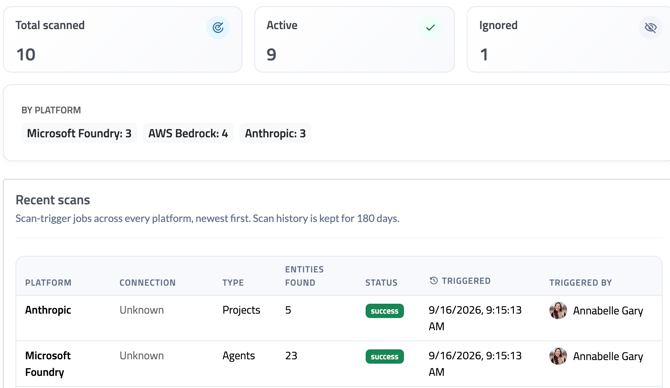Click the Ignored value 1
Viewport: 670px width, 388px height.
484,55
